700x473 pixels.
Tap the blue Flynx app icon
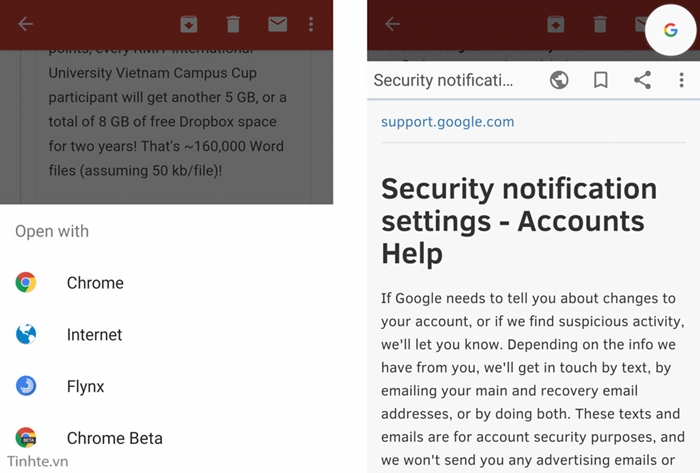tap(26, 386)
